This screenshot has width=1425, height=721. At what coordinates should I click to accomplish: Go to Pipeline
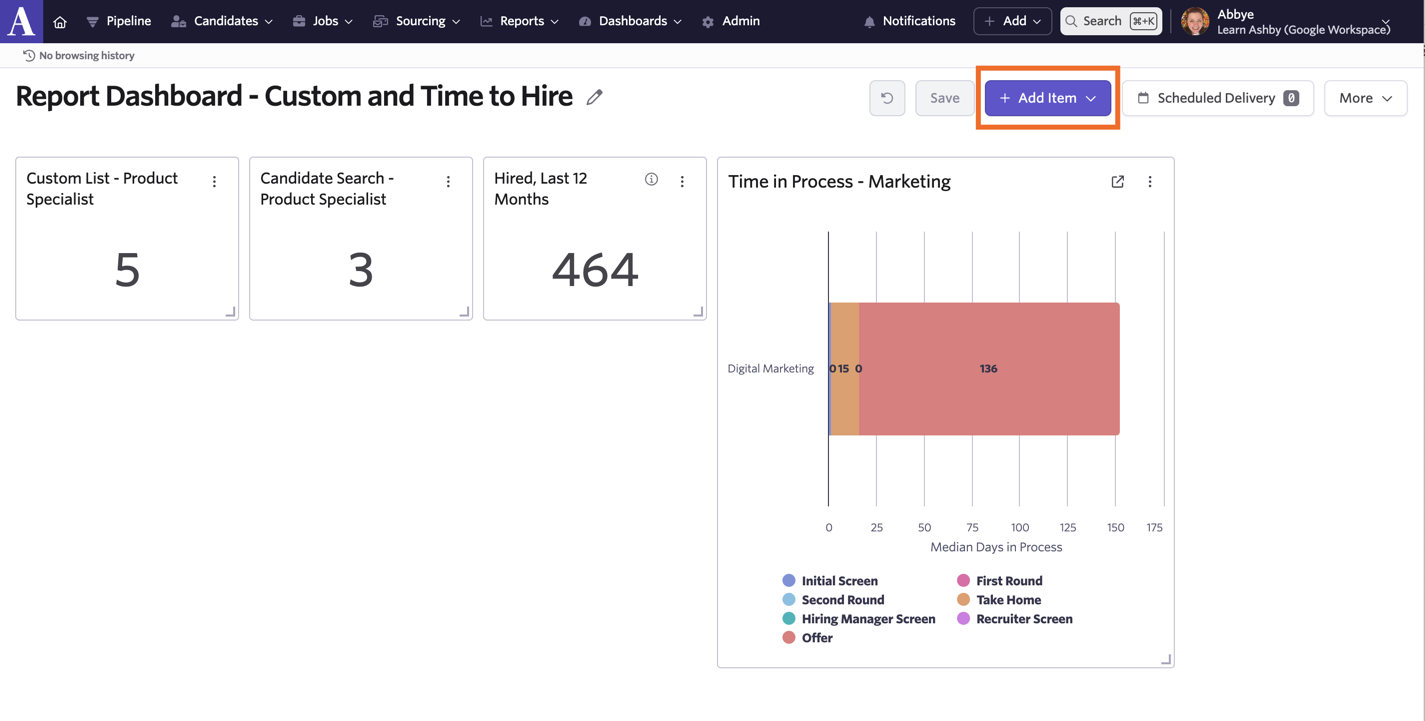tap(119, 21)
